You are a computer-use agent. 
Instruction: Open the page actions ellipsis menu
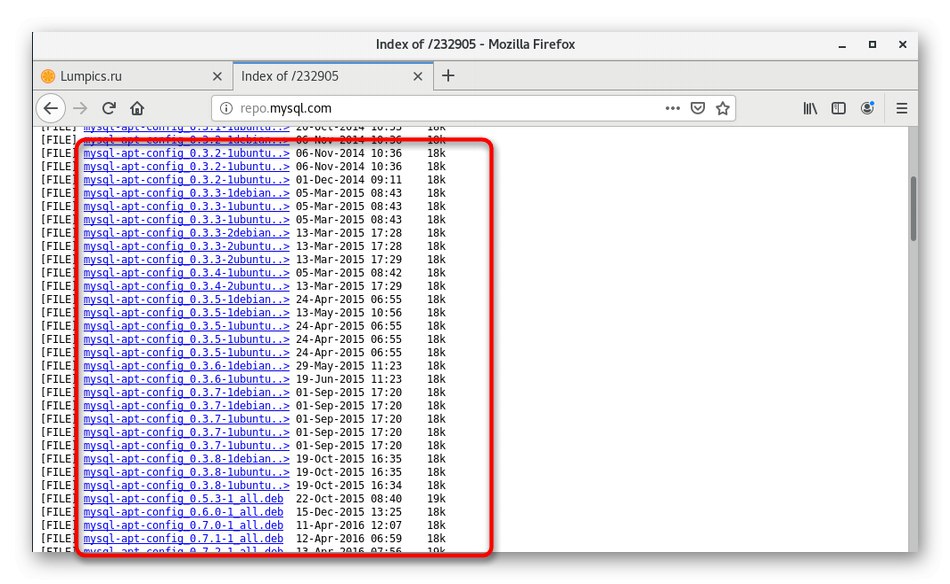[673, 108]
